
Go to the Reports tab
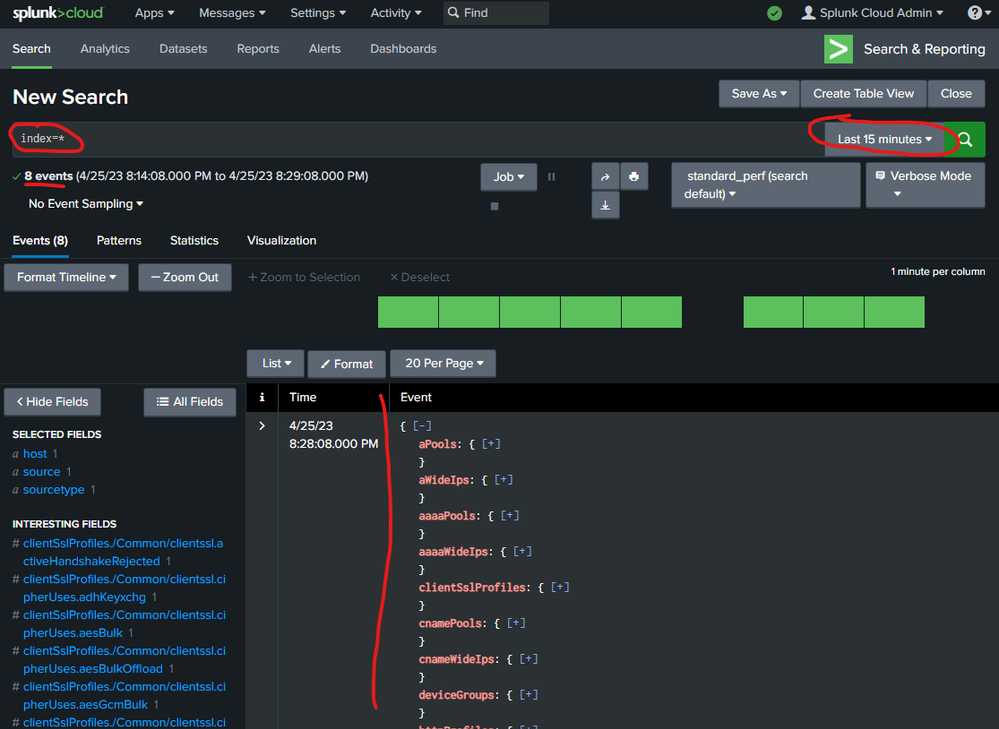[x=258, y=49]
